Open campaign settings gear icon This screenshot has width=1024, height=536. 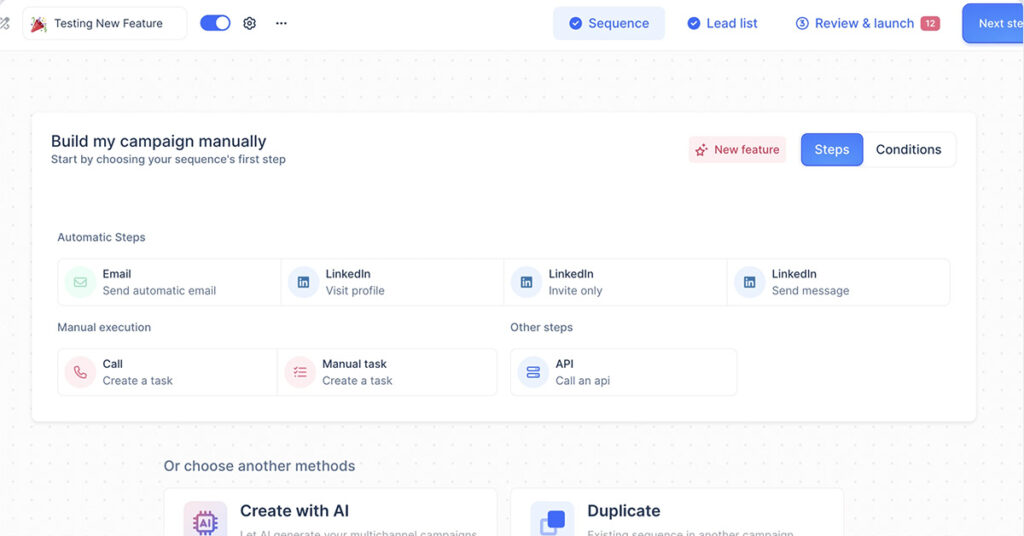click(250, 23)
